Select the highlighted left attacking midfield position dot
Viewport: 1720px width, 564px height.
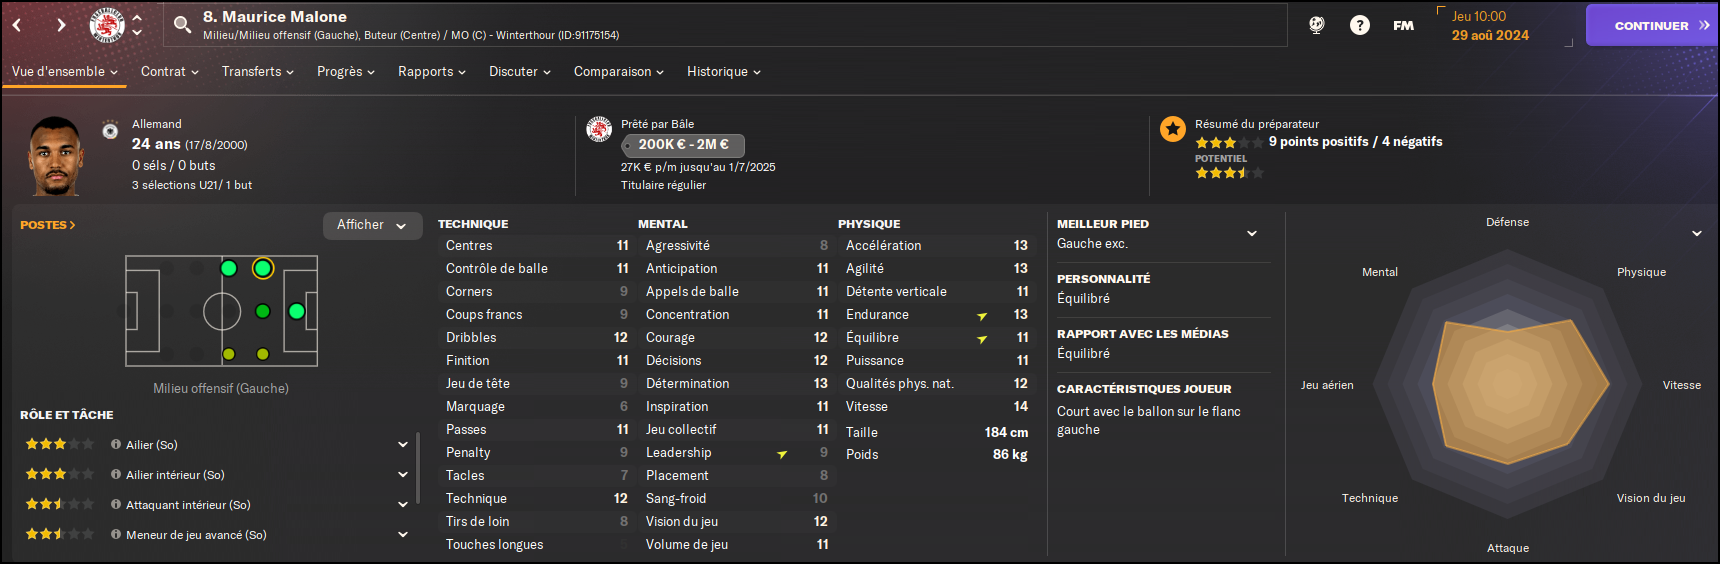coord(263,268)
